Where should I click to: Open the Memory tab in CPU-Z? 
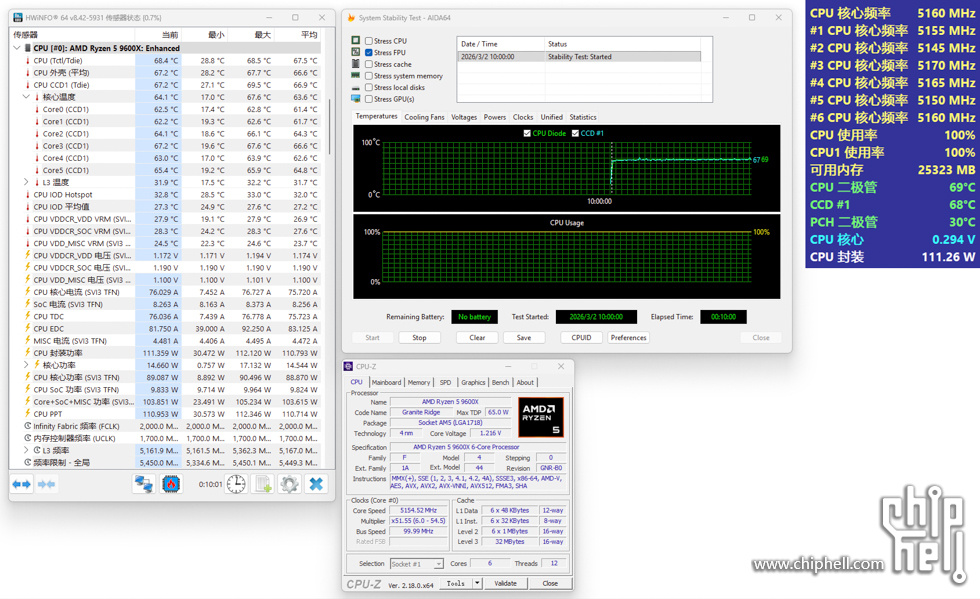[418, 382]
